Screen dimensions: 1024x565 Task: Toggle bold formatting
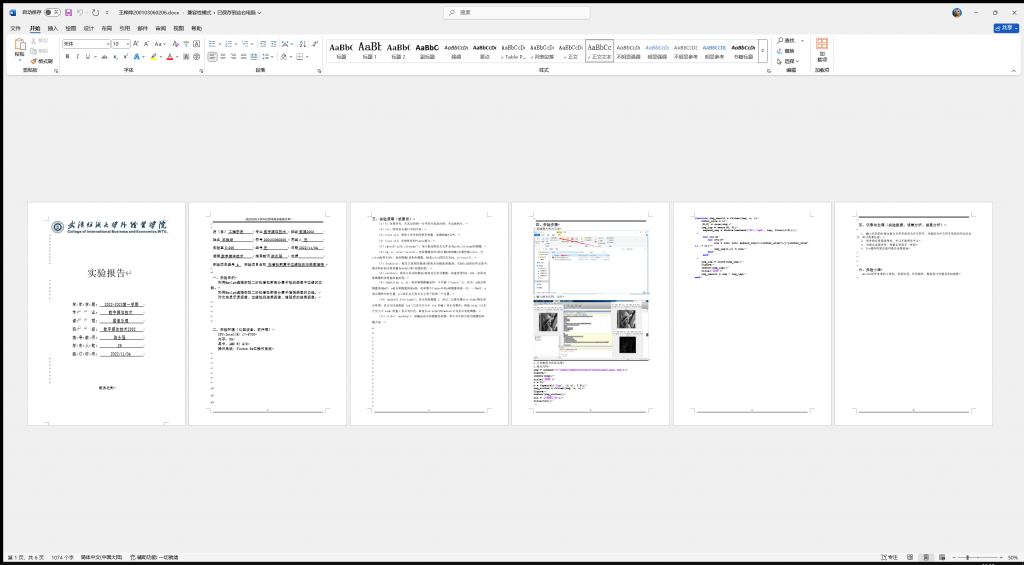67,57
